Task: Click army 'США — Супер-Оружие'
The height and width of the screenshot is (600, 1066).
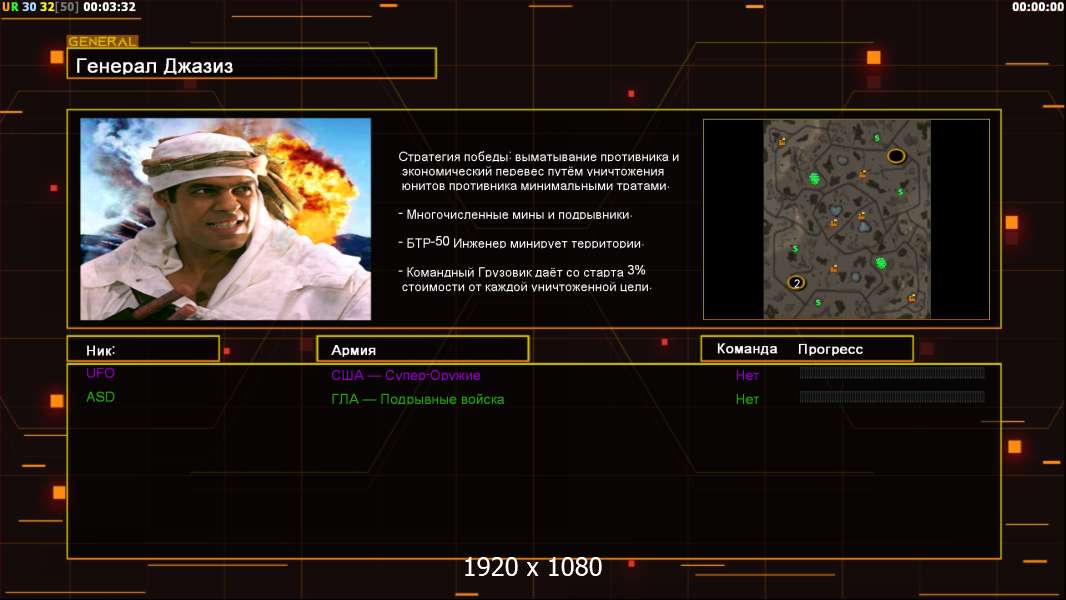Action: pyautogui.click(x=406, y=375)
